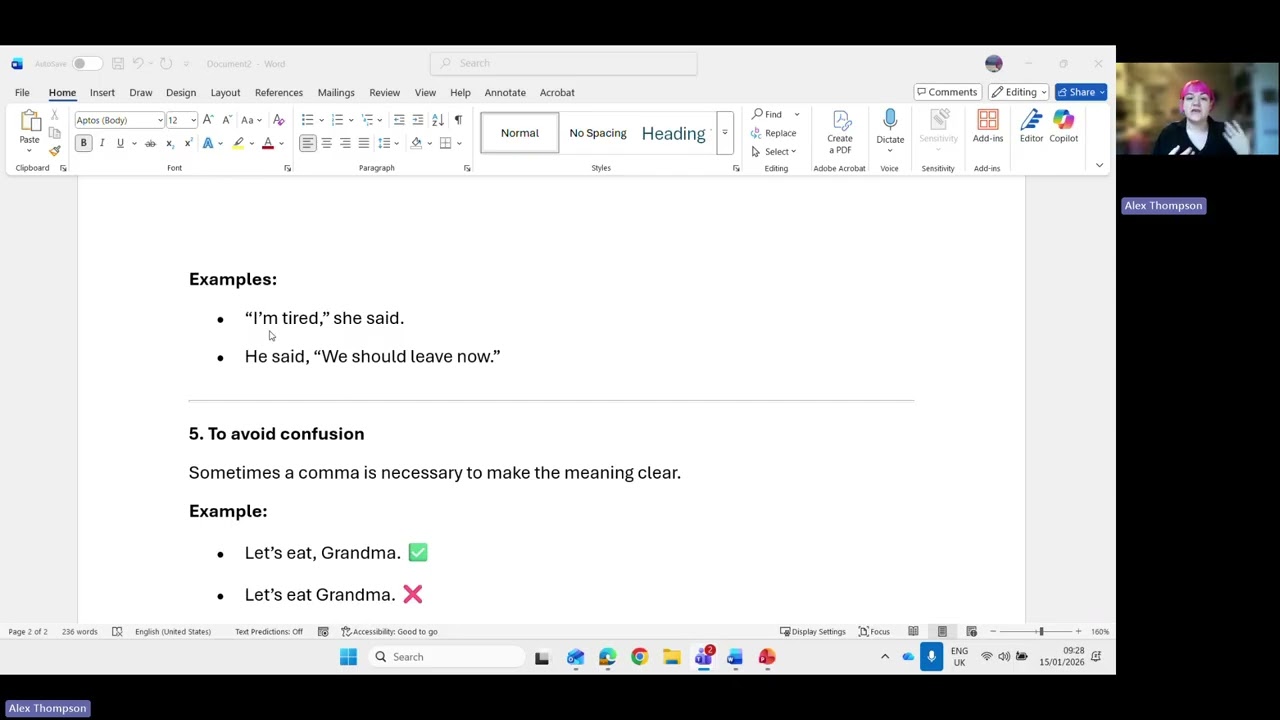
Task: Switch to the References tab
Action: (x=279, y=92)
